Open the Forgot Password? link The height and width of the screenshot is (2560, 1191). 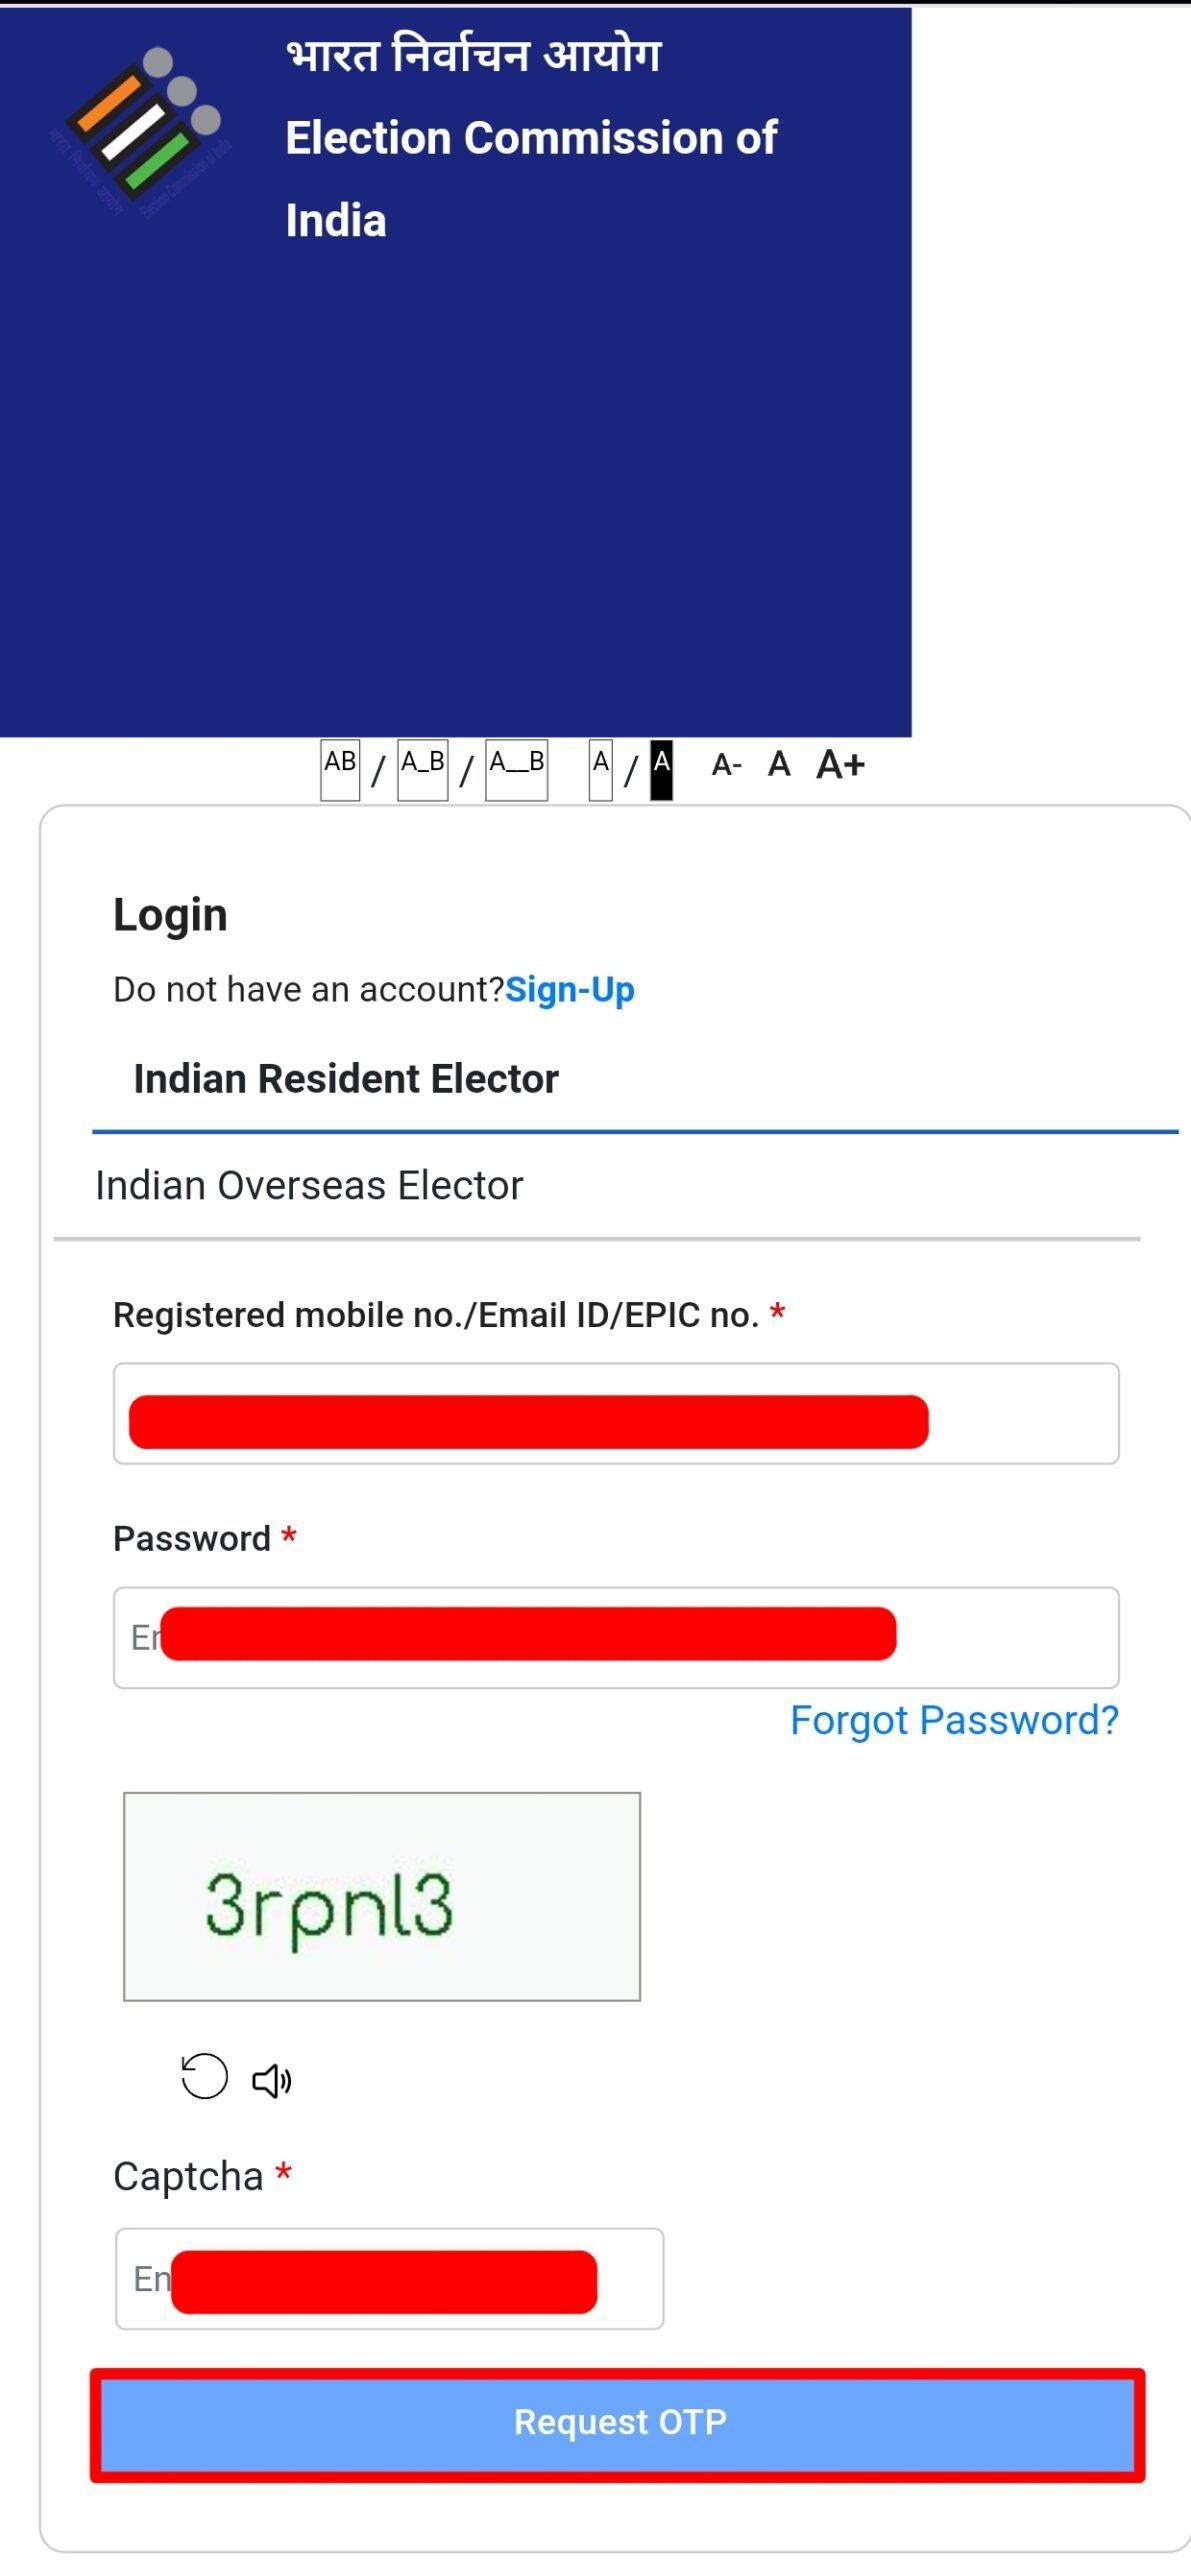point(954,1720)
